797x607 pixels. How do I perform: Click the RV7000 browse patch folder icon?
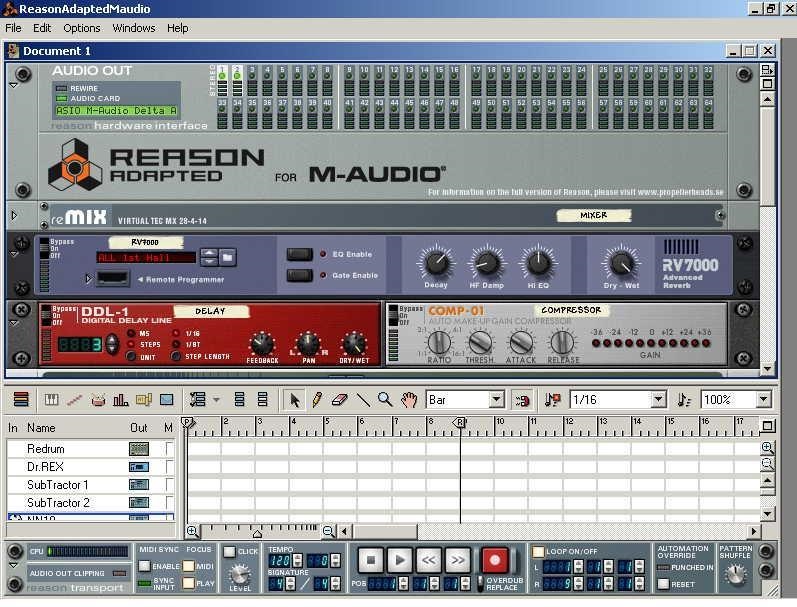(227, 258)
